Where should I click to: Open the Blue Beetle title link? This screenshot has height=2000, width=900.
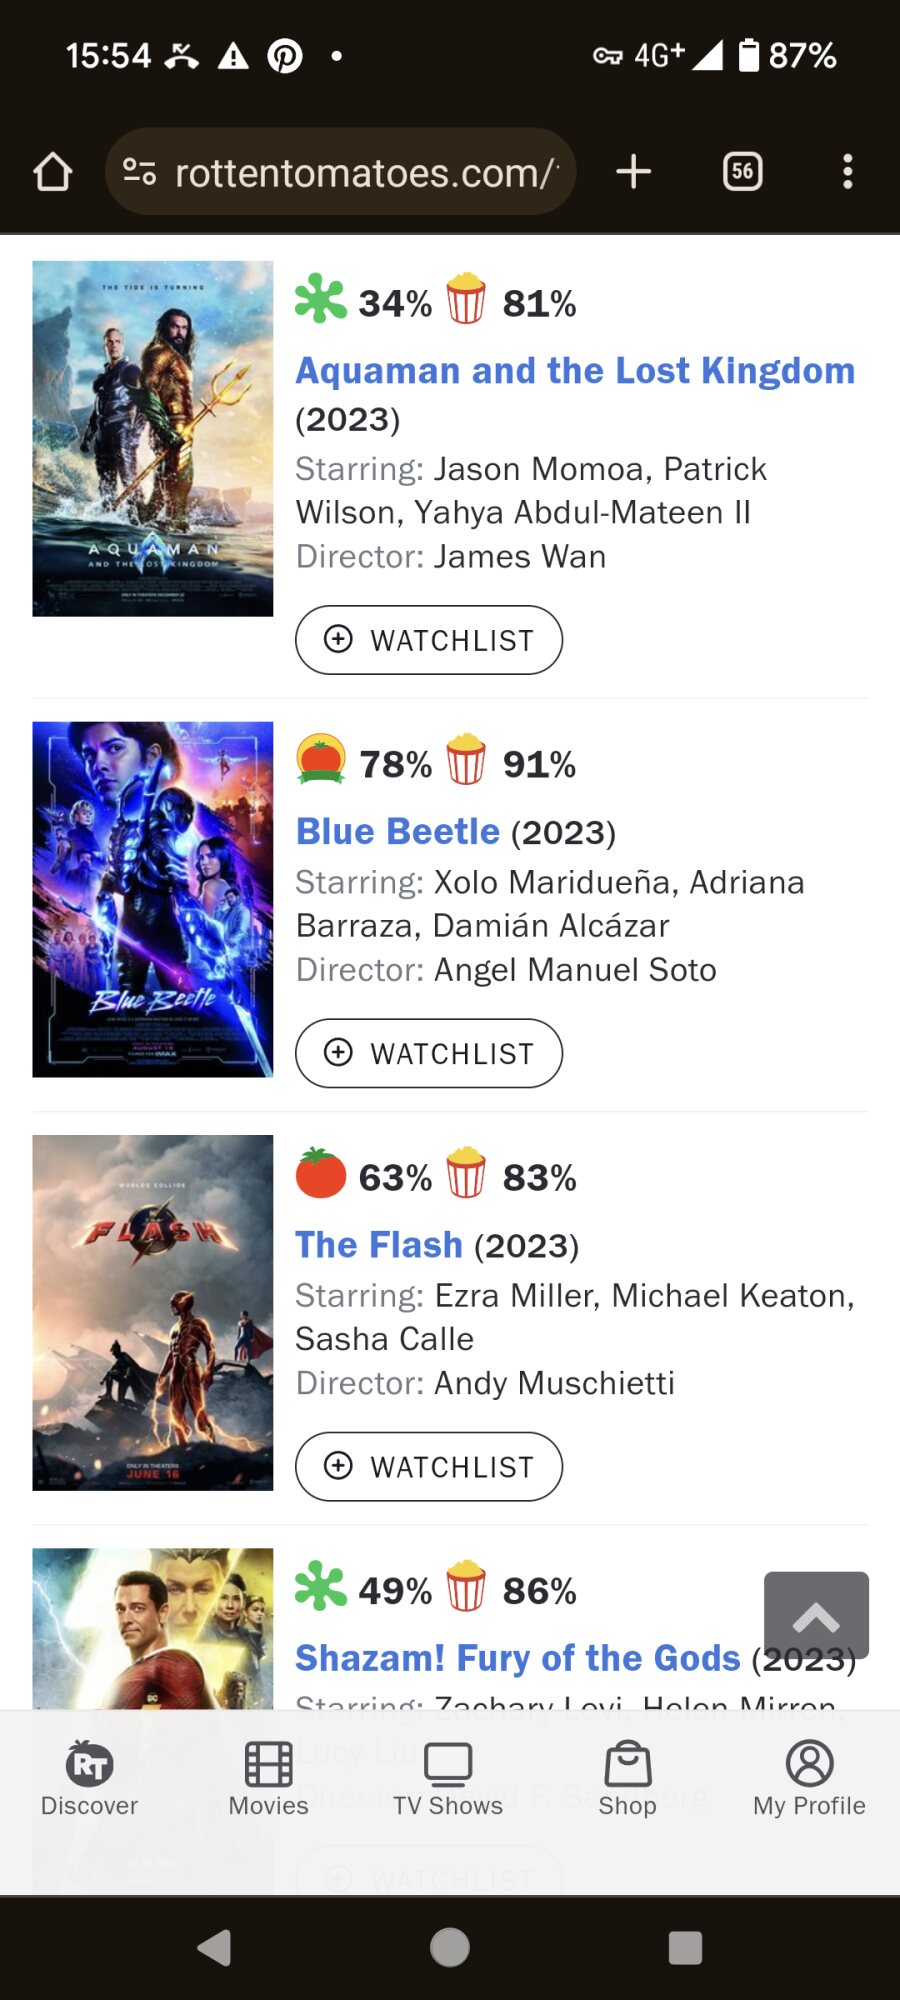pyautogui.click(x=398, y=832)
